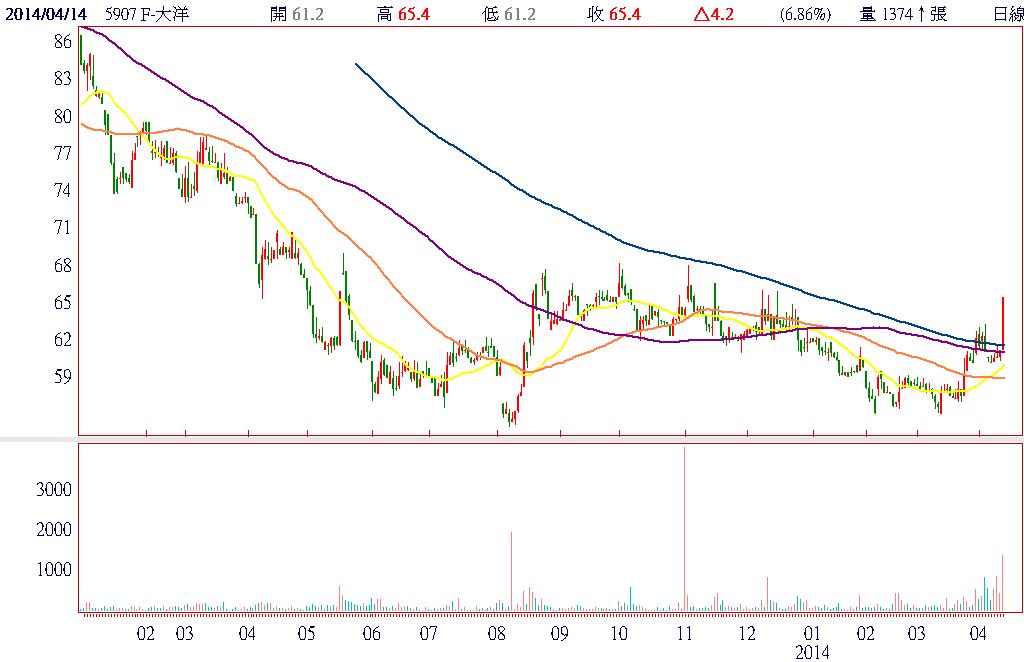Click the 86 price axis label
This screenshot has height=662, width=1024.
pyautogui.click(x=63, y=41)
